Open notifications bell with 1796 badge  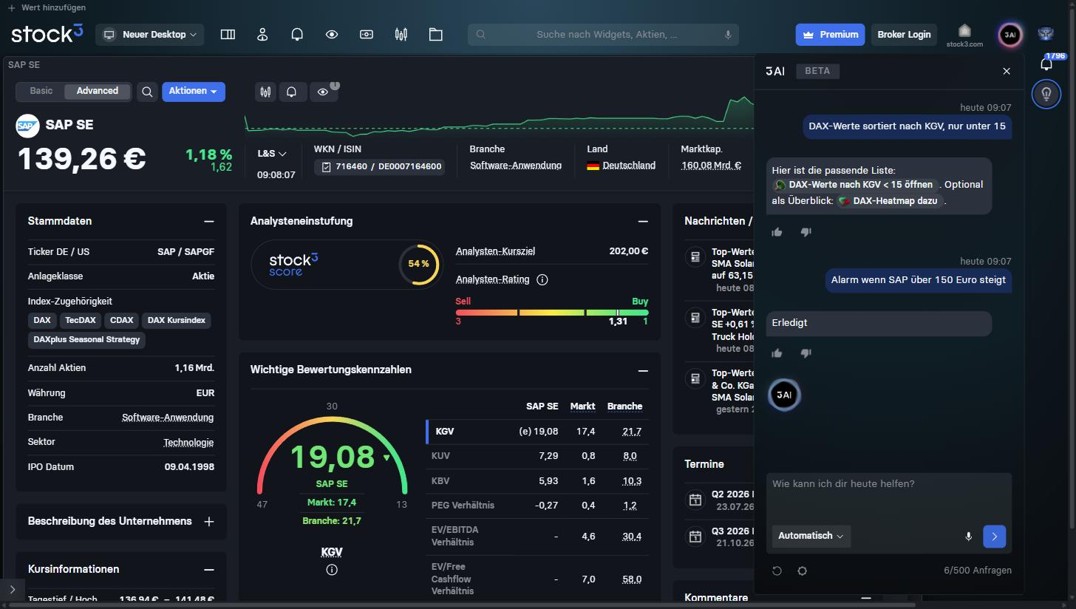(x=1046, y=63)
